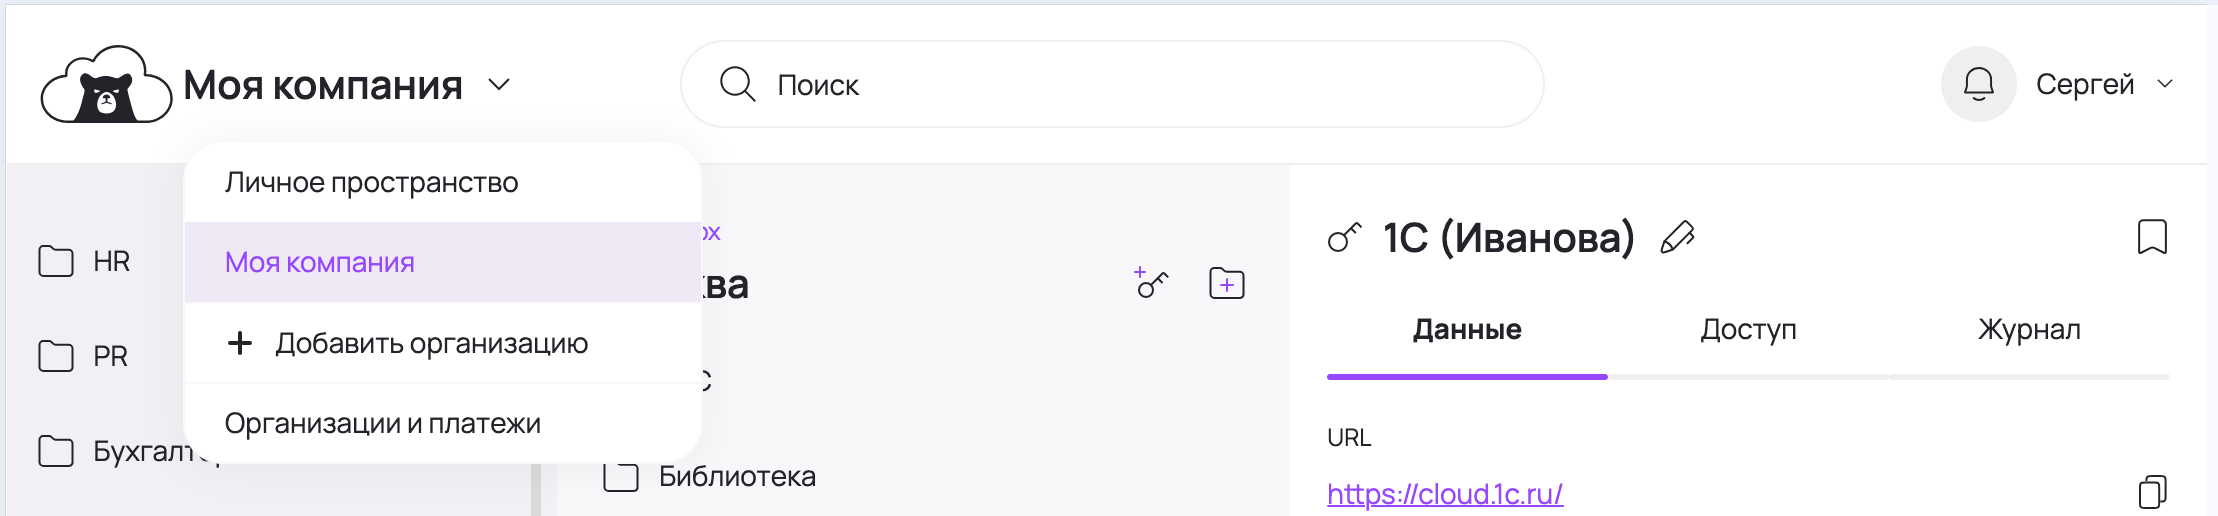Viewport: 2218px width, 516px height.
Task: Copy the URL using the copy icon
Action: 2152,492
